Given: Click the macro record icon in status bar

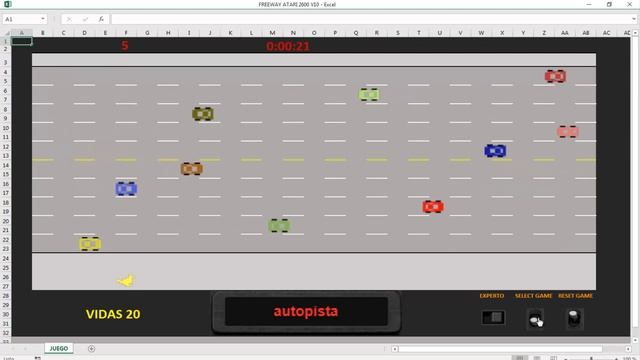Looking at the screenshot, I should click(38, 358).
